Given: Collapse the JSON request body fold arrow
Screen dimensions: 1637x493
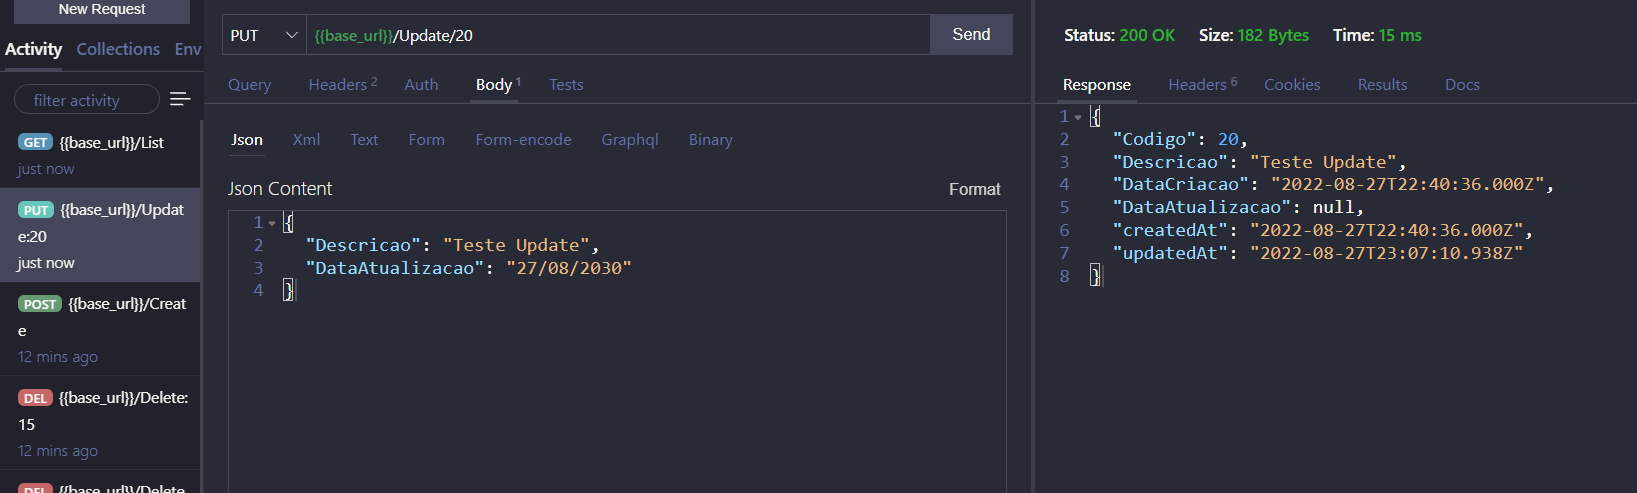Looking at the screenshot, I should pos(272,223).
